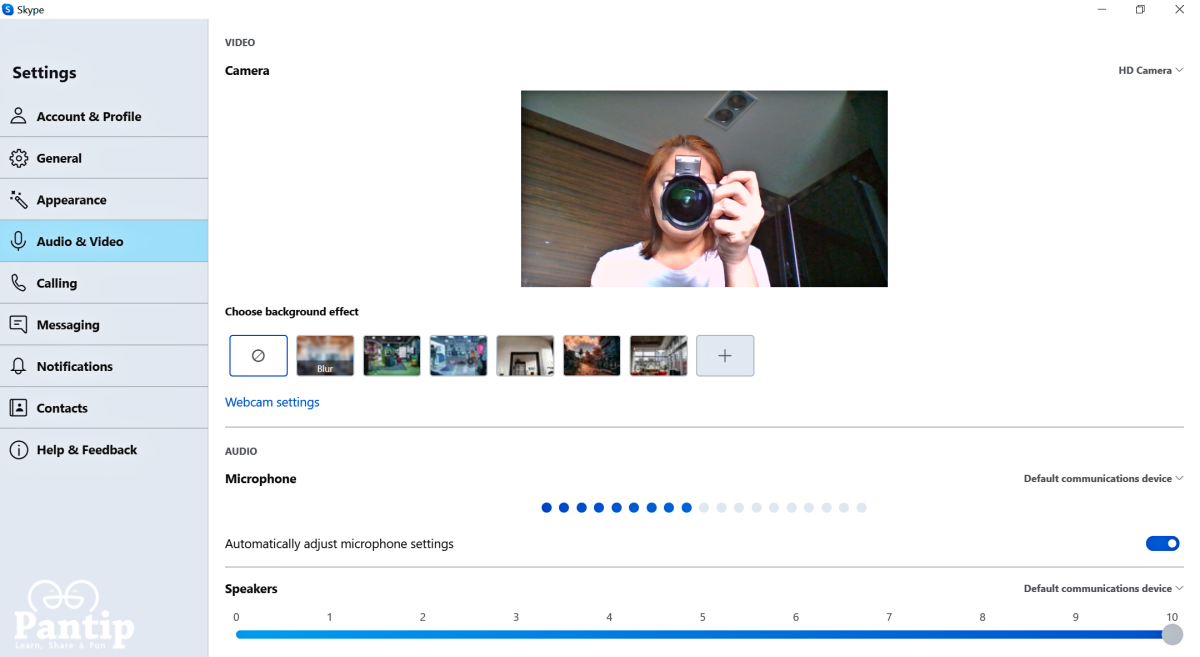
Task: Apply the Blur background effect
Action: pos(325,356)
